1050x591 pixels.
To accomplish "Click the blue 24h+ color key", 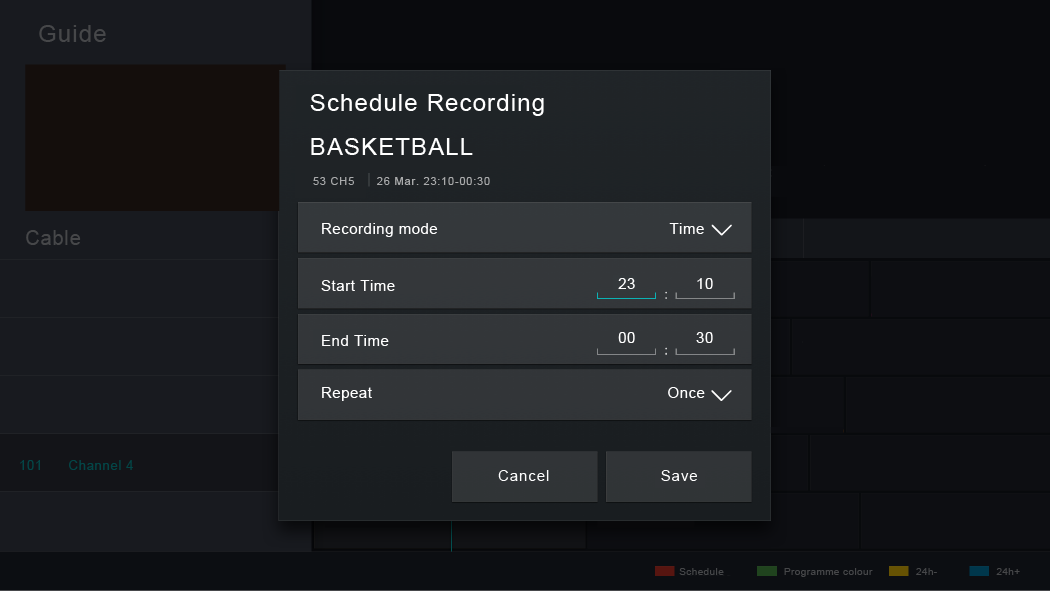I will pos(979,571).
